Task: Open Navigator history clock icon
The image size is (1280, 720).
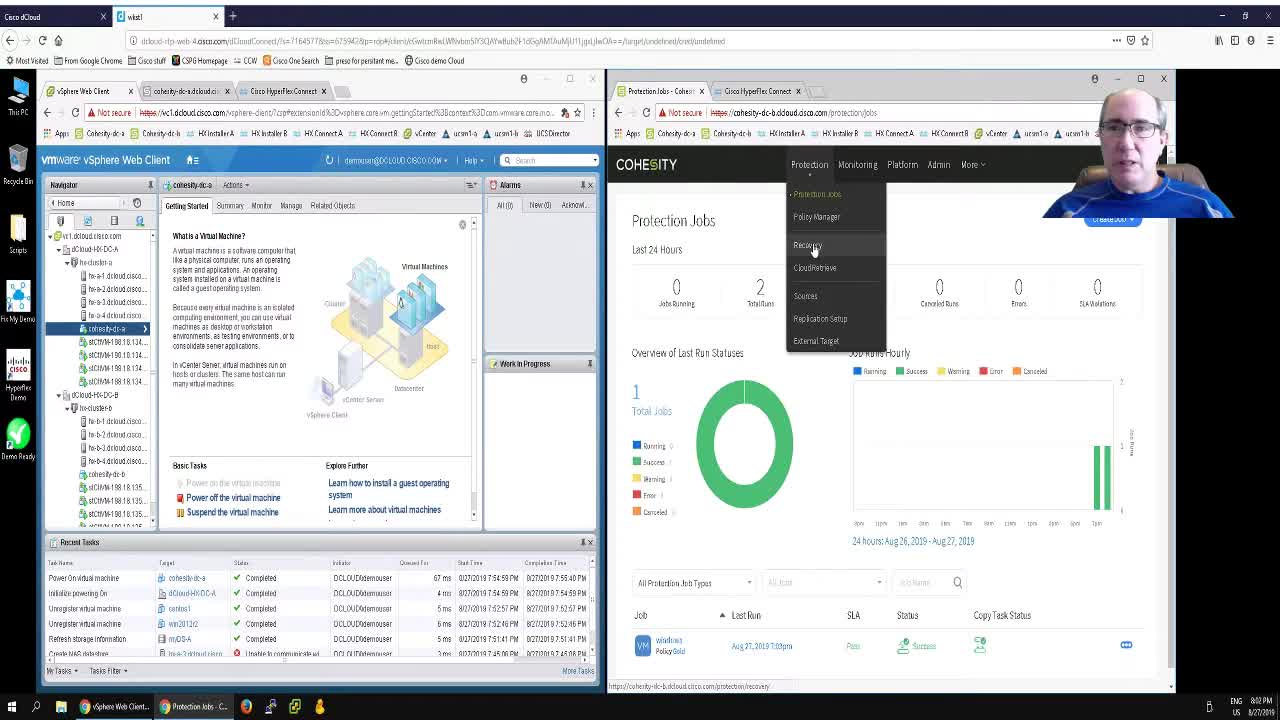Action: pos(137,203)
